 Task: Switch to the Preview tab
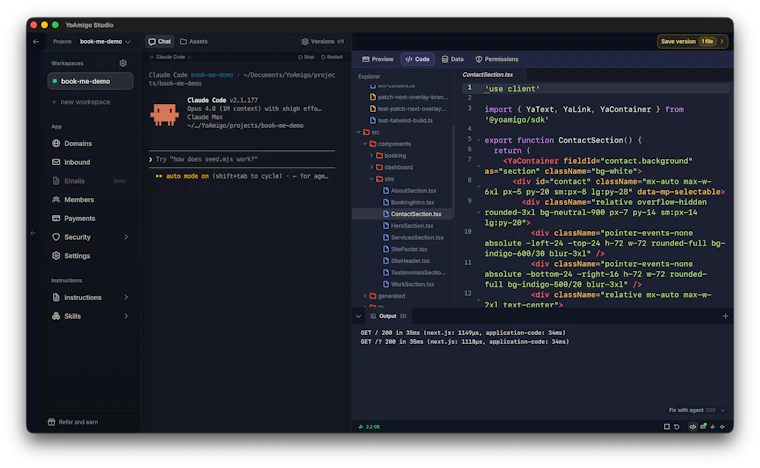[378, 59]
